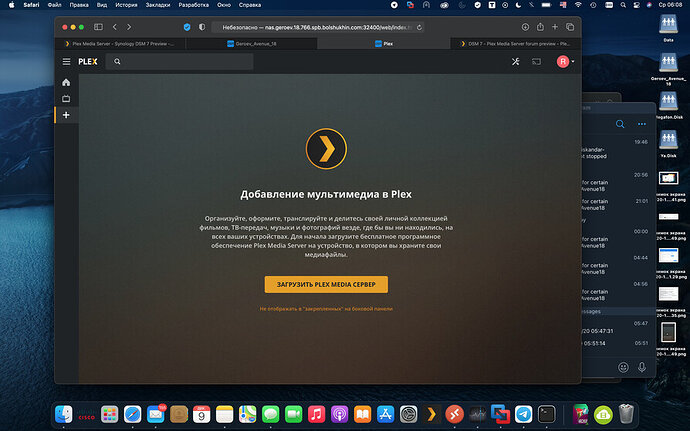Show Safari tab overview
The height and width of the screenshot is (431, 690).
tap(570, 27)
